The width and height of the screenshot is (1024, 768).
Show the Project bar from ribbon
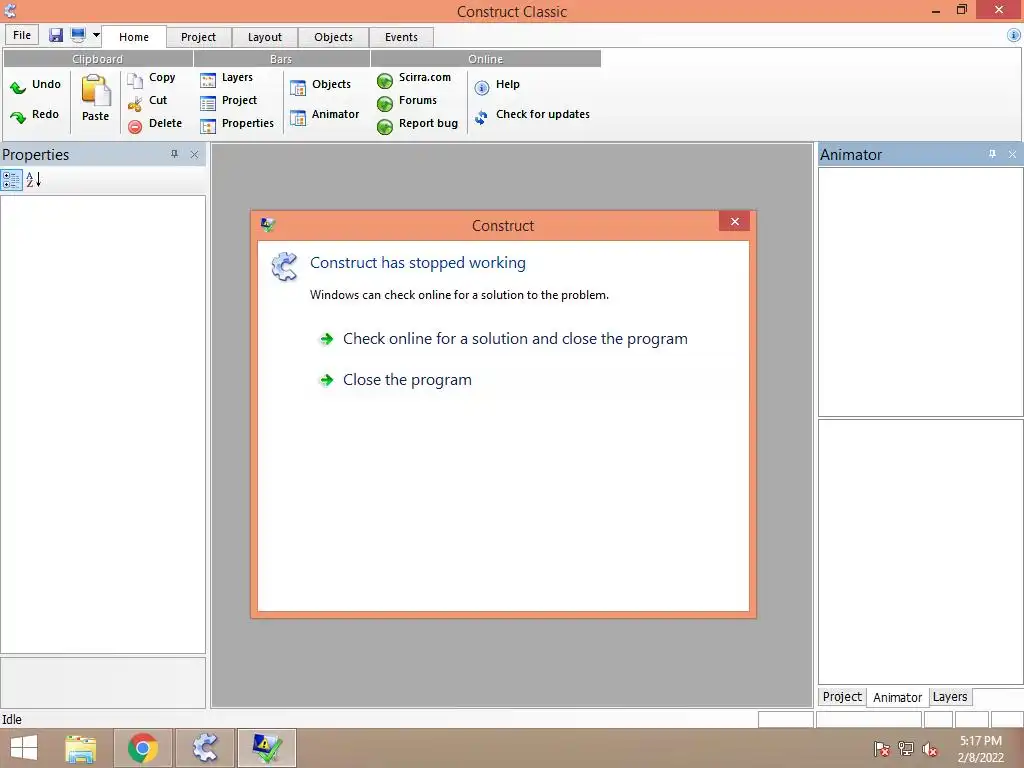(x=229, y=101)
